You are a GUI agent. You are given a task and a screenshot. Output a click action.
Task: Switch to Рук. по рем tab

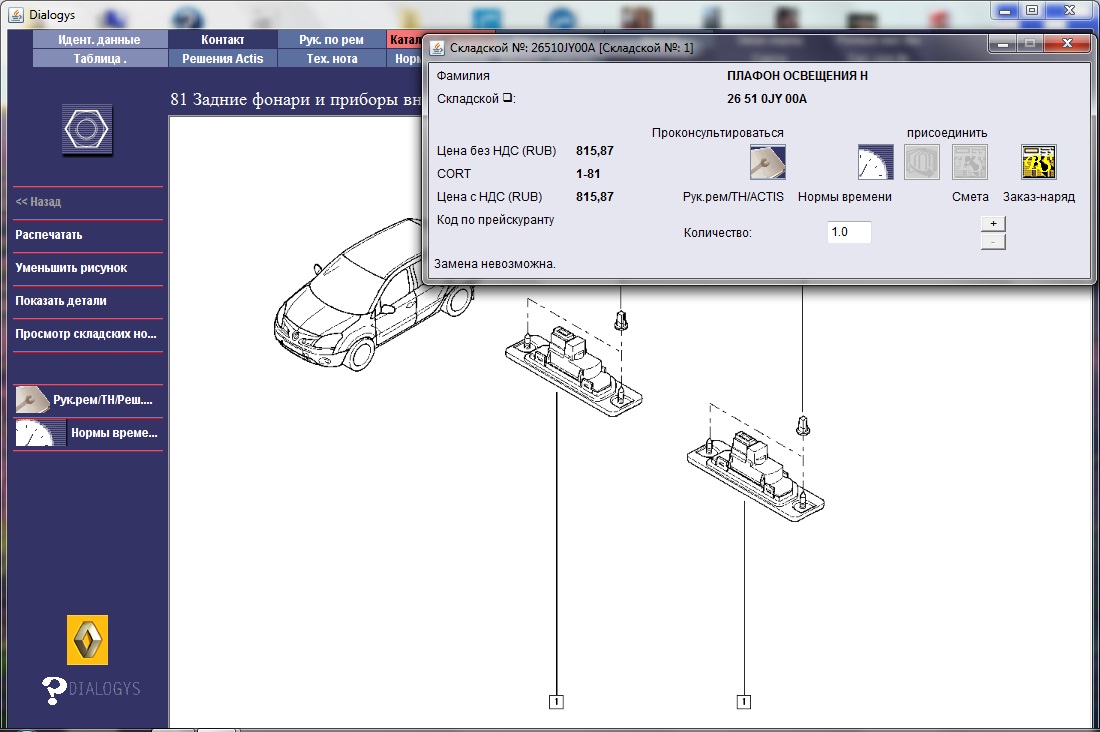coord(331,39)
